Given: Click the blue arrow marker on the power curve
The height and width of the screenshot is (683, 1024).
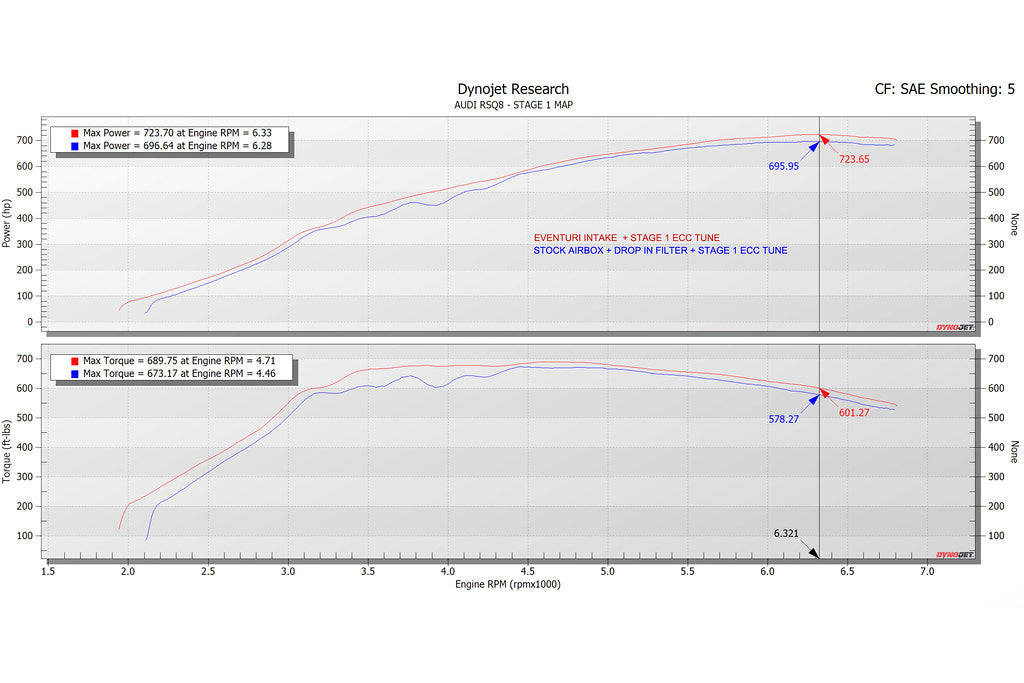Looking at the screenshot, I should point(814,145).
